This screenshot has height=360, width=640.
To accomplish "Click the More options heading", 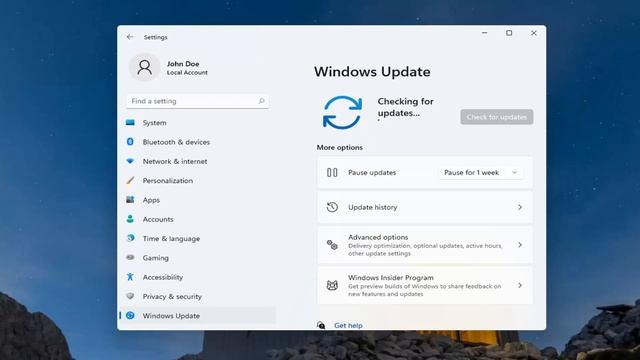I will click(340, 147).
